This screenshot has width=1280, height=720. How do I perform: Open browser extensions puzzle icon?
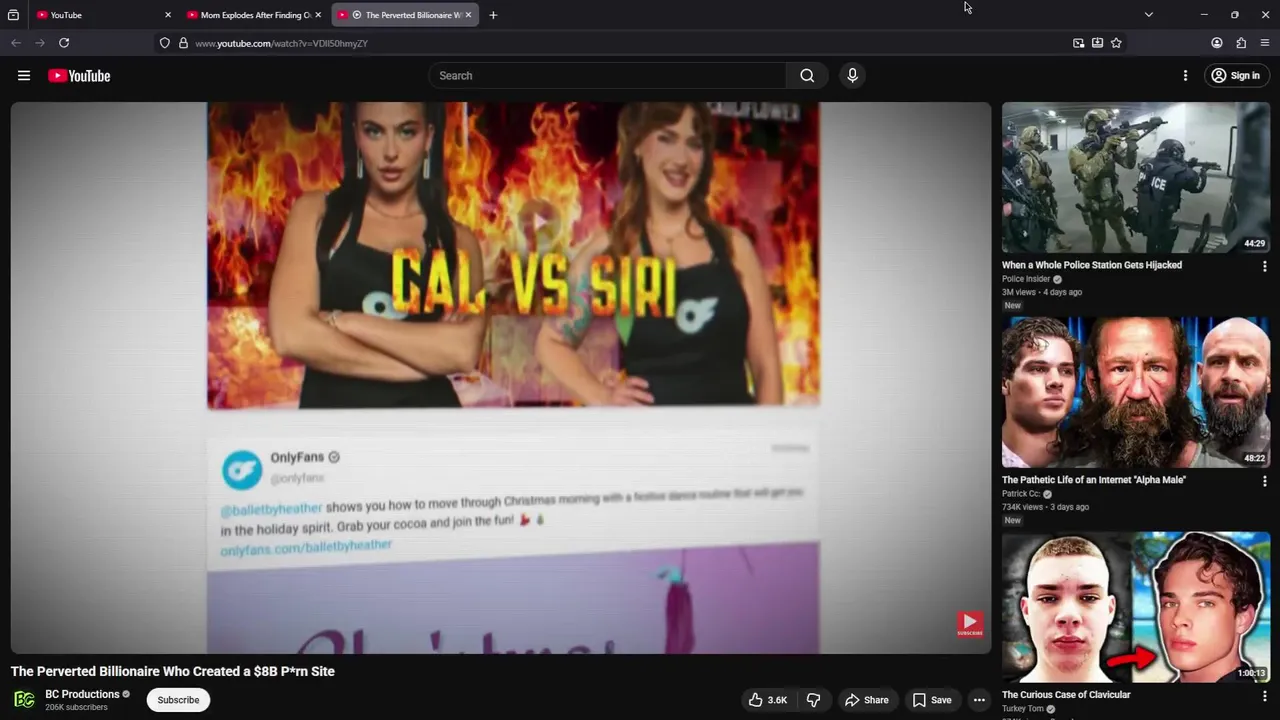[1241, 43]
